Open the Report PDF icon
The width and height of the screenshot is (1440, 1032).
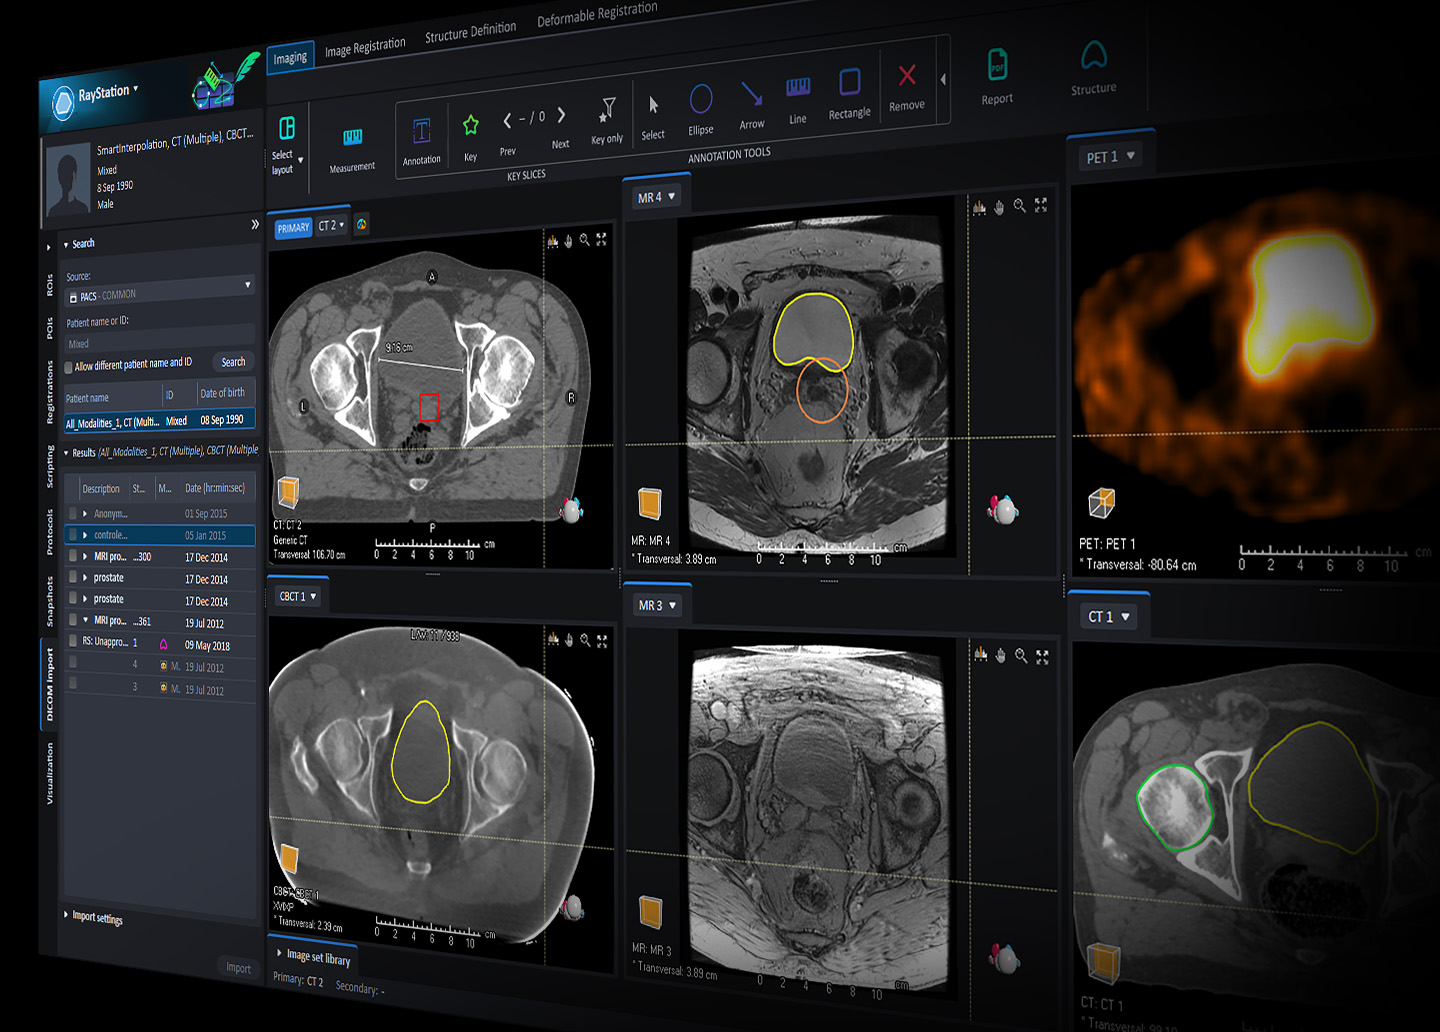(x=997, y=66)
